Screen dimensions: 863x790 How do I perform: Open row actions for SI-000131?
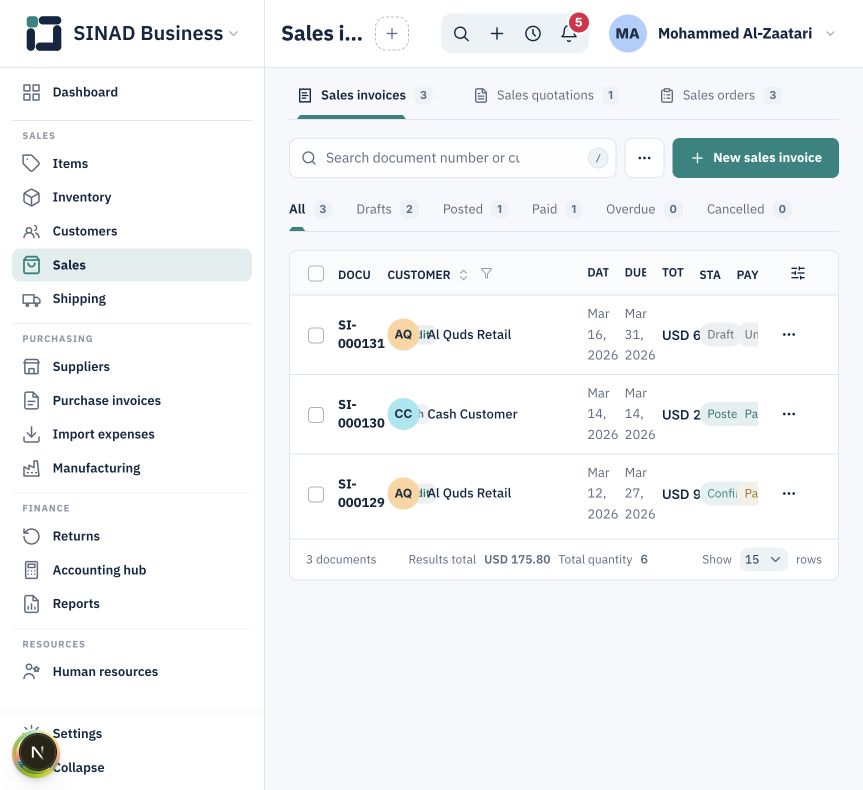click(789, 335)
